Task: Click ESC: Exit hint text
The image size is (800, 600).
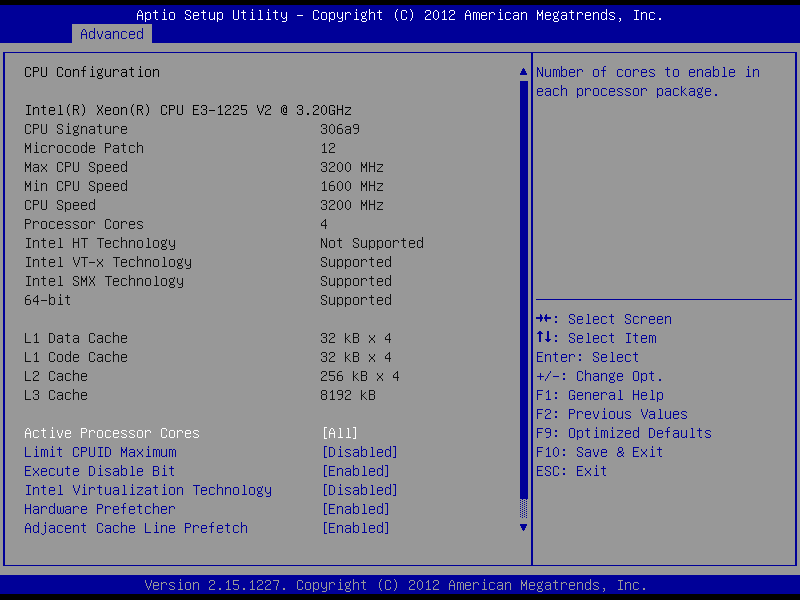Action: pyautogui.click(x=571, y=471)
